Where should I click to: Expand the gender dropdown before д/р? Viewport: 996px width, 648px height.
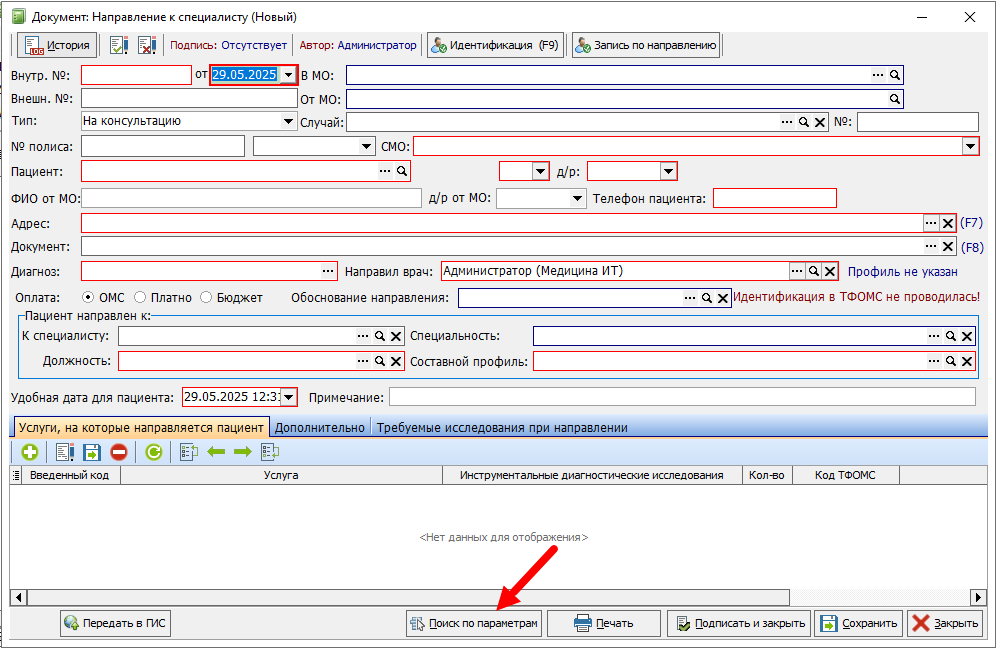540,171
